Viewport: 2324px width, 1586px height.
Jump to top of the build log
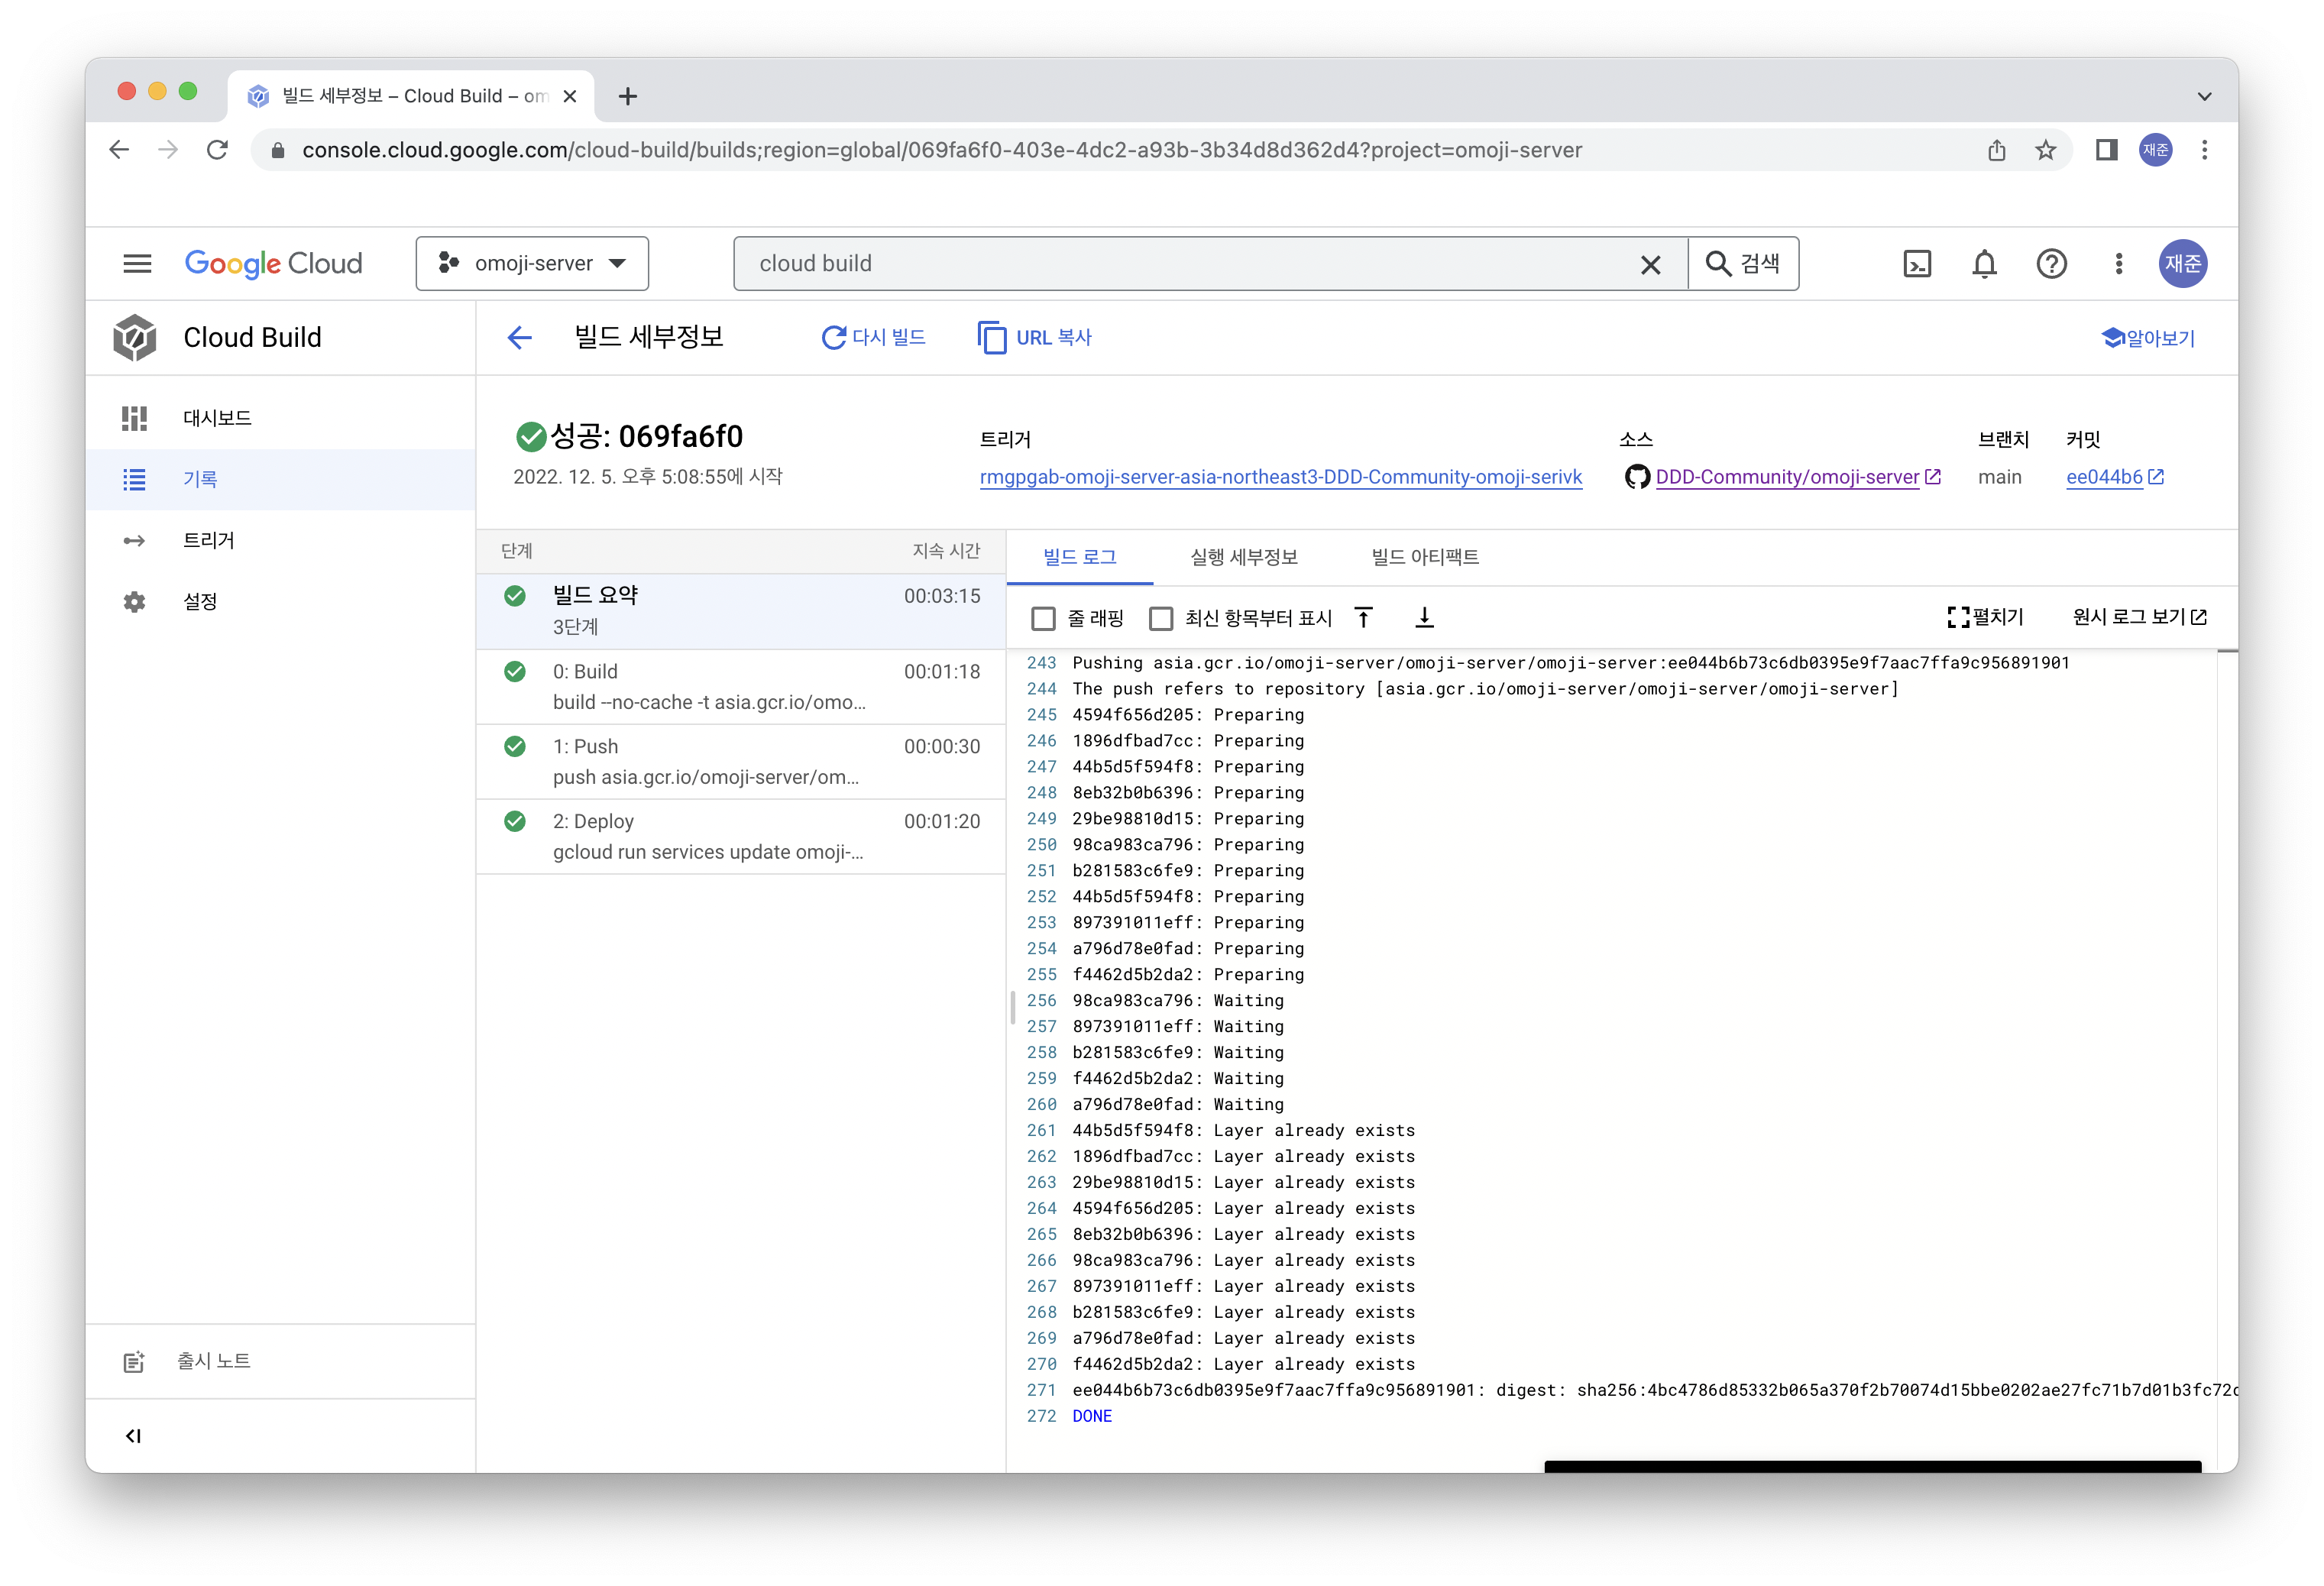1363,618
